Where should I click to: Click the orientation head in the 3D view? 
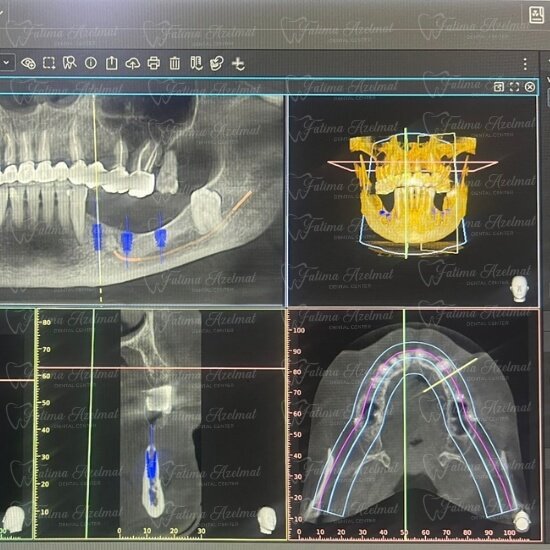pos(519,289)
